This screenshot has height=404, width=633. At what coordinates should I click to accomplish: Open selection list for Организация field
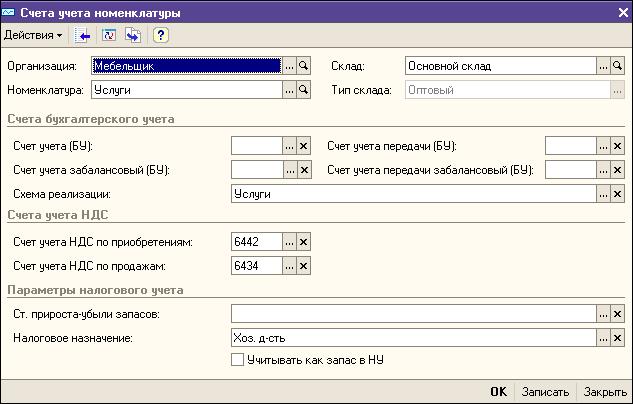pos(289,66)
